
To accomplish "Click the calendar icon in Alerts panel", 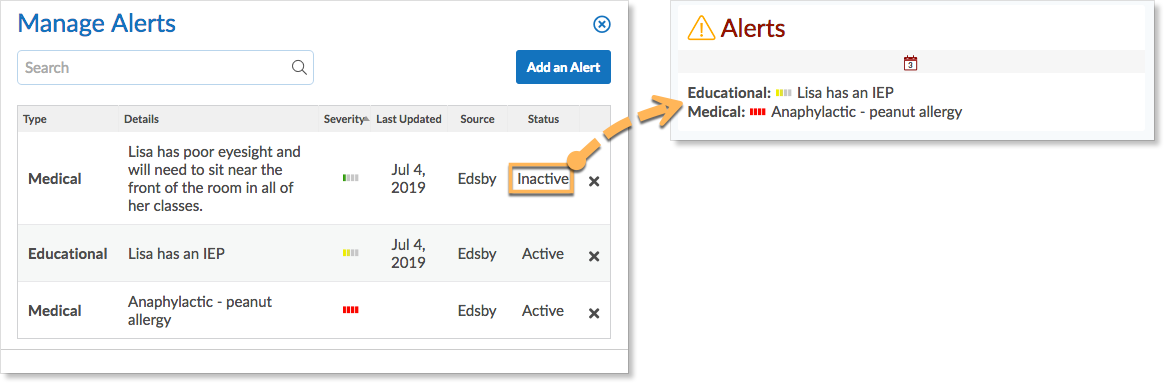I will 910,63.
